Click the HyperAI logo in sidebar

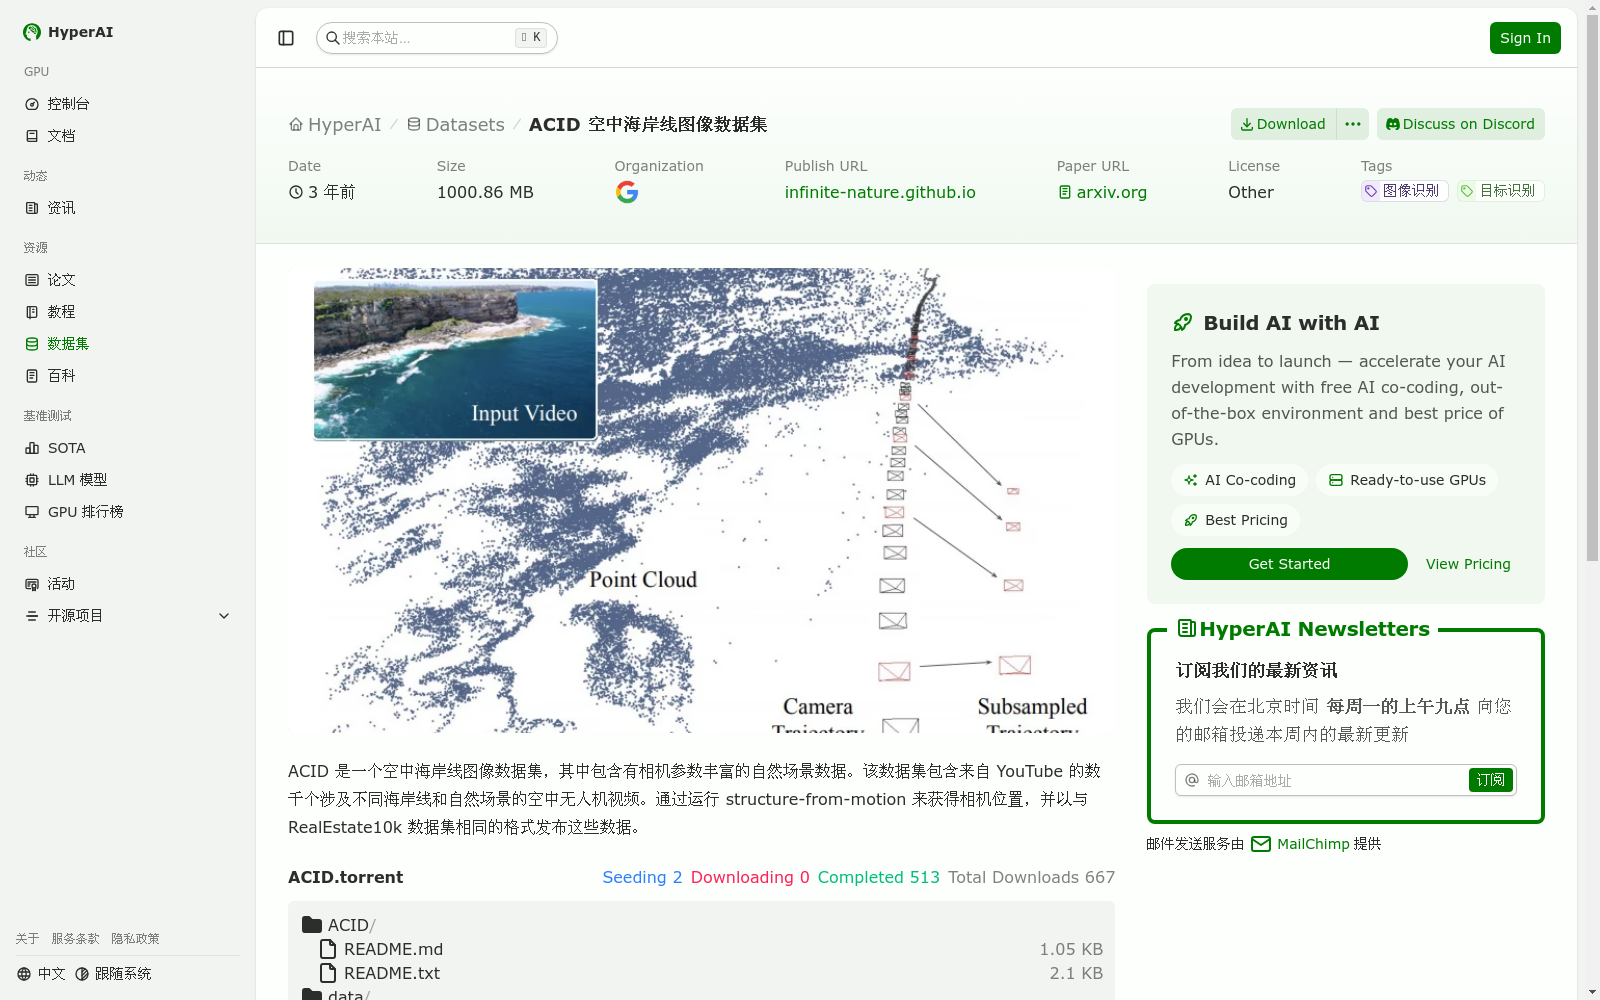(x=68, y=32)
